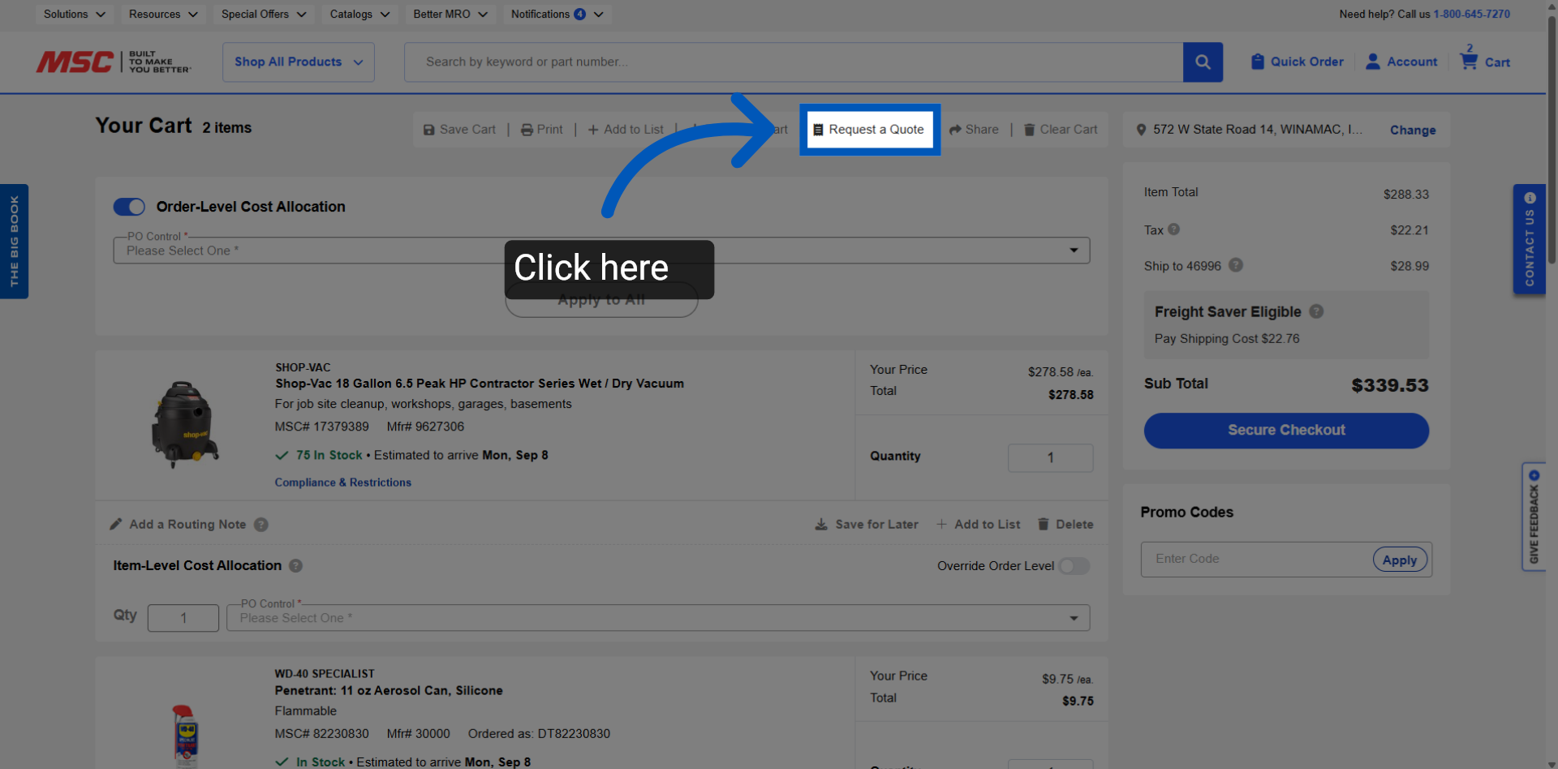Click Print in cart toolbar

coord(541,129)
